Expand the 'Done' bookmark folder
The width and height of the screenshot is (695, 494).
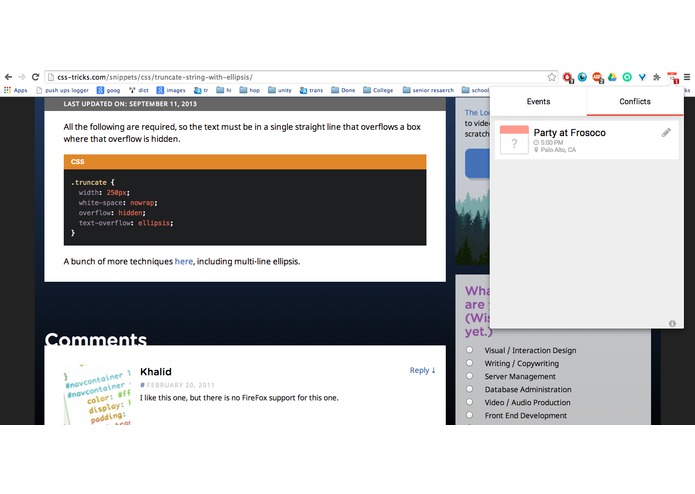(x=343, y=90)
